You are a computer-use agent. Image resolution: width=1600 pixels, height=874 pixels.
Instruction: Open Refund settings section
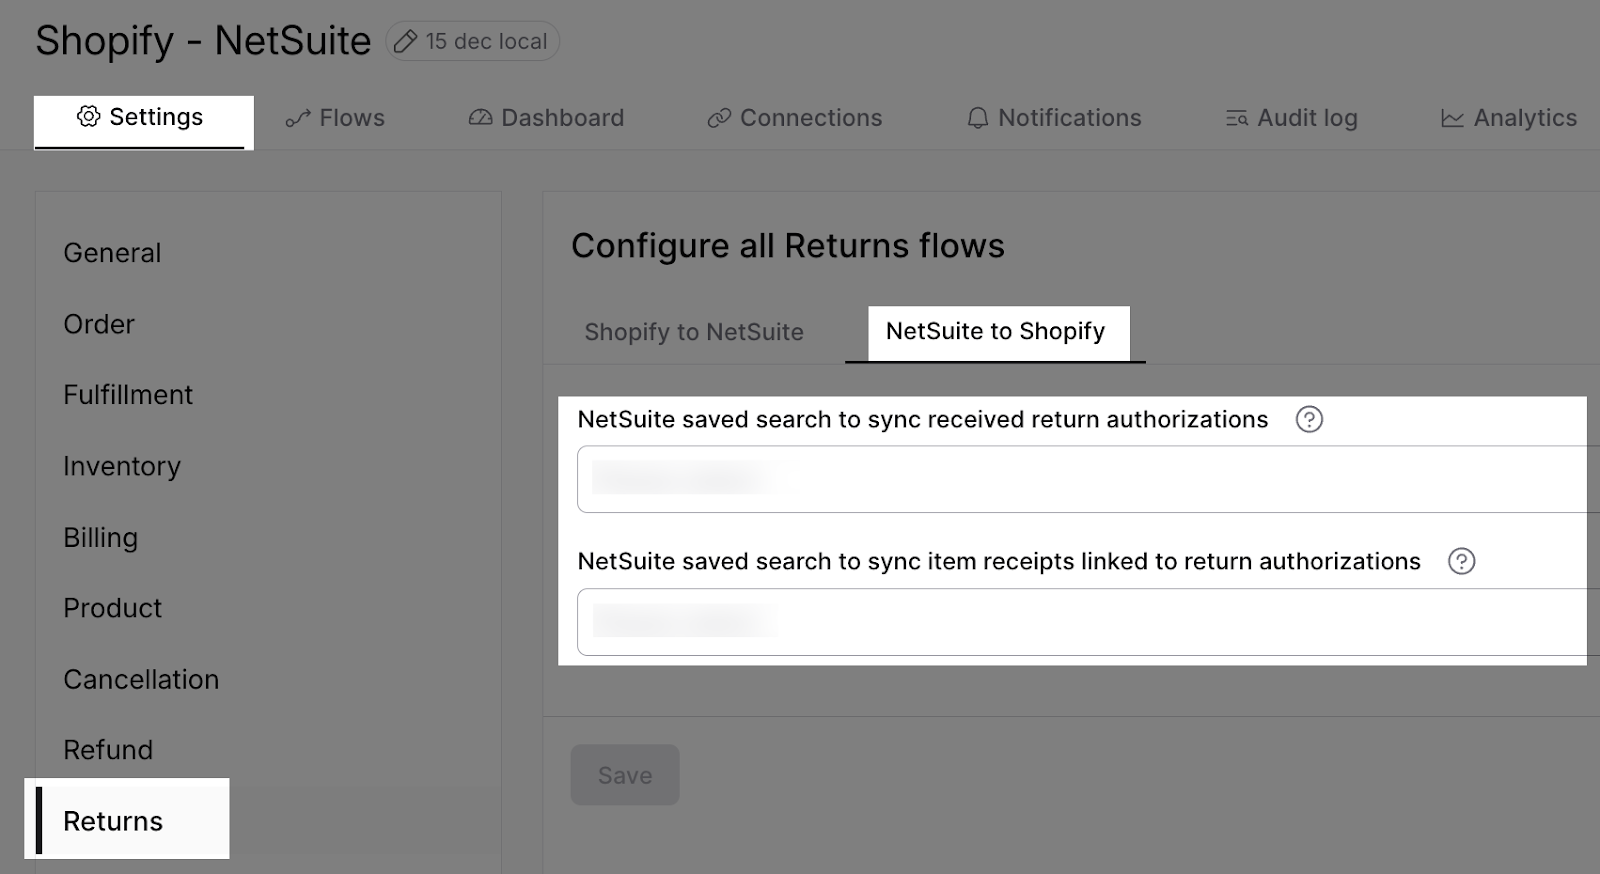108,750
